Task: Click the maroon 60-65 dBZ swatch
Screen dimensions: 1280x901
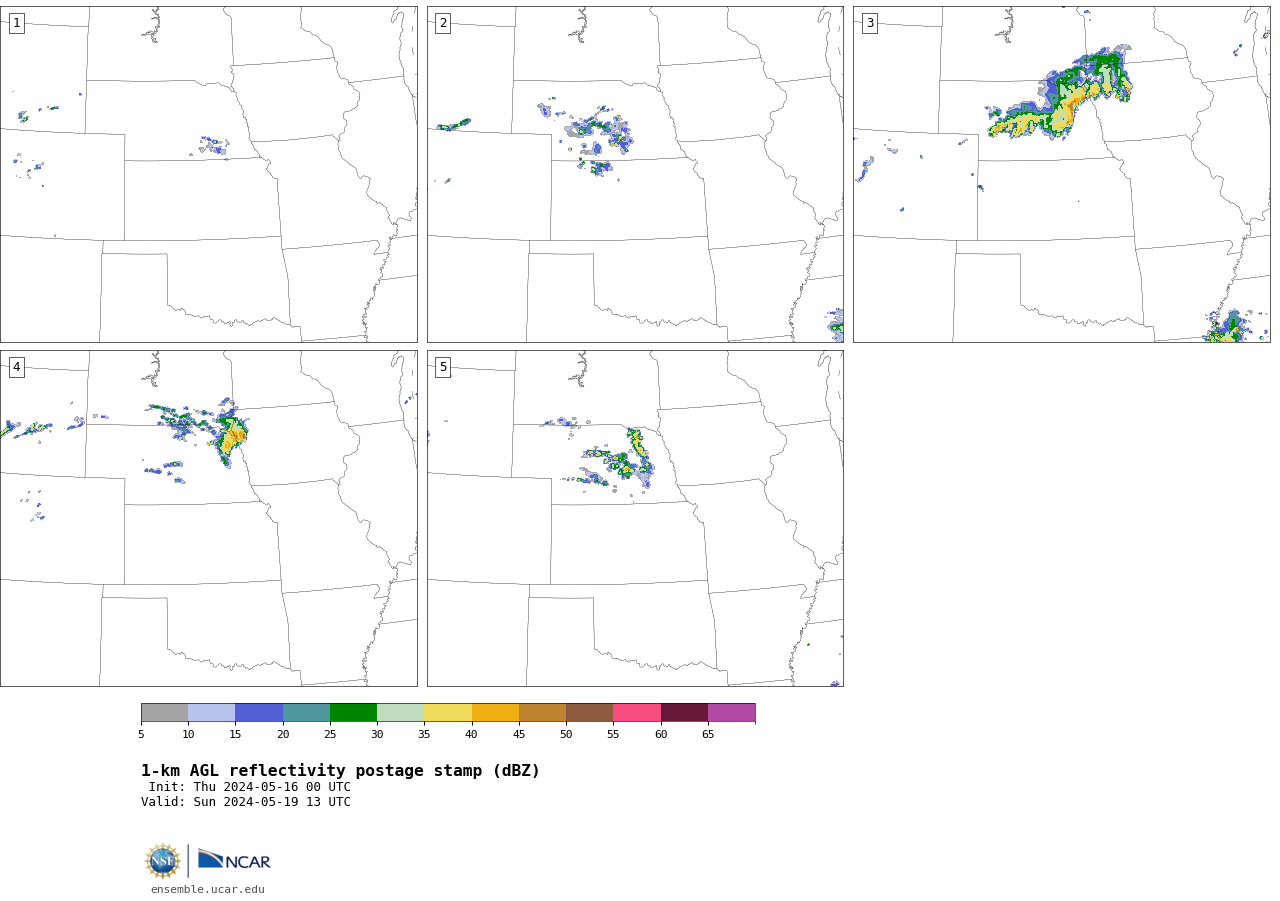Action: 684,712
